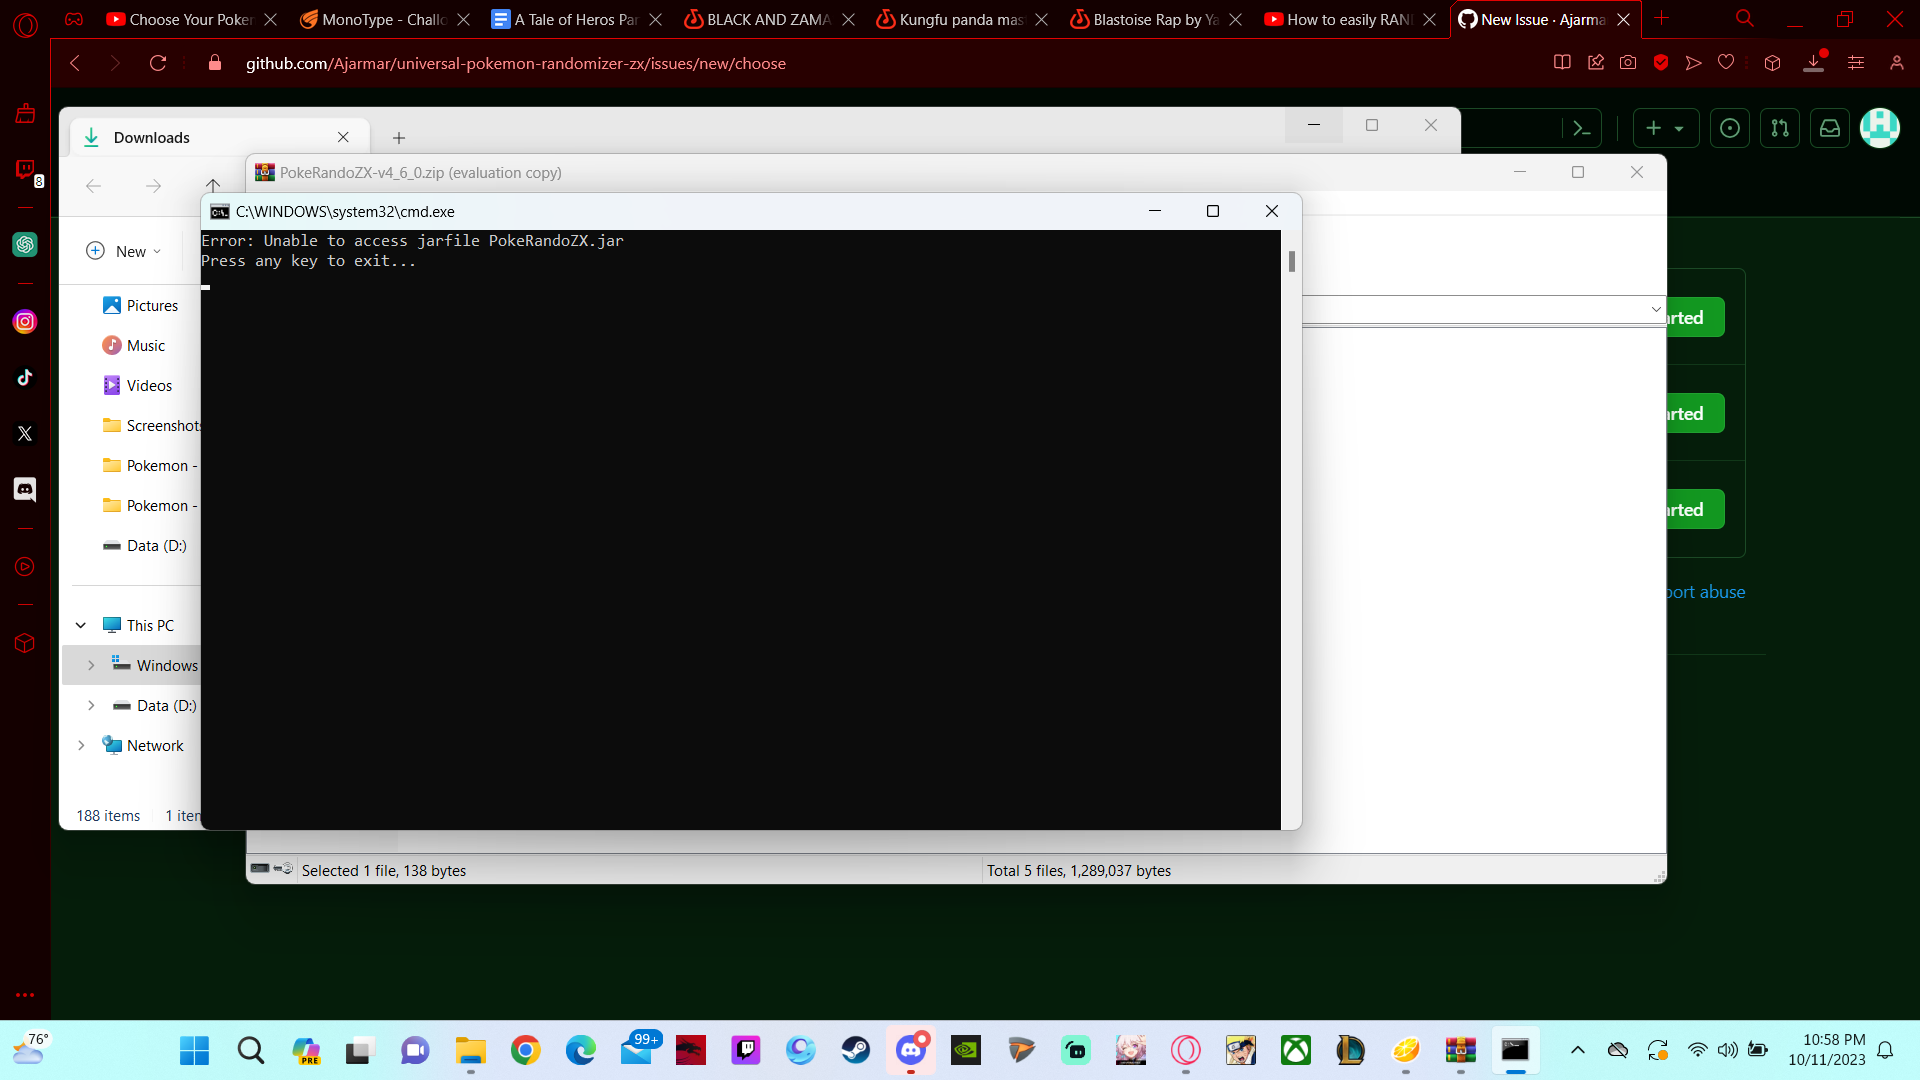Click the Report abuse link
Image resolution: width=1920 pixels, height=1080 pixels.
click(1702, 591)
